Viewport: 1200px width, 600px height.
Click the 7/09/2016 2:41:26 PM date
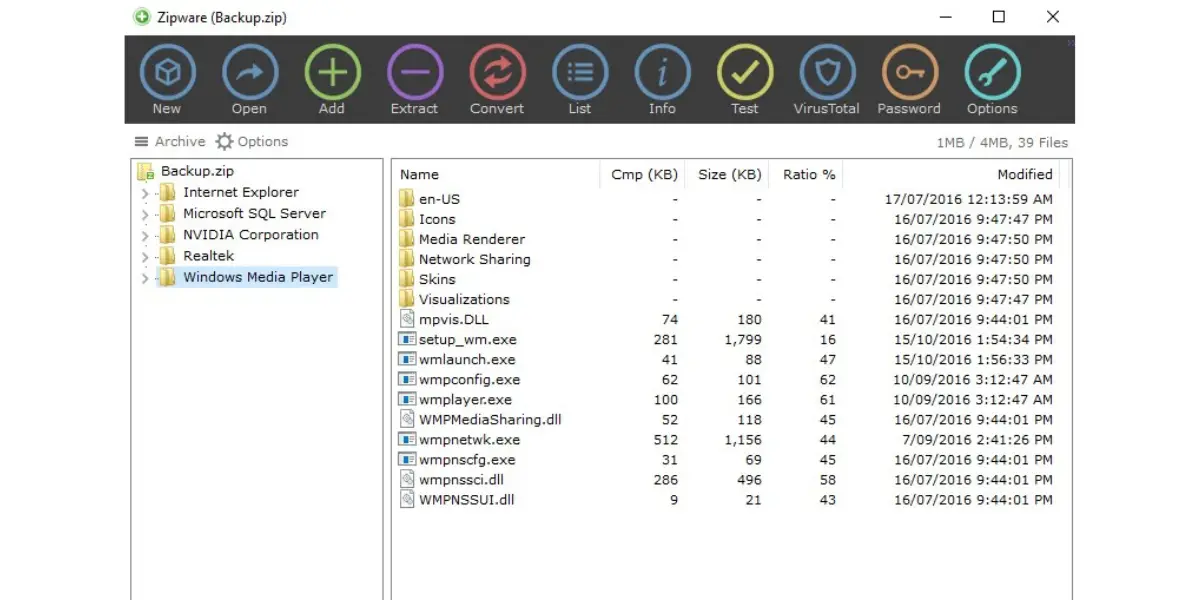click(x=978, y=439)
